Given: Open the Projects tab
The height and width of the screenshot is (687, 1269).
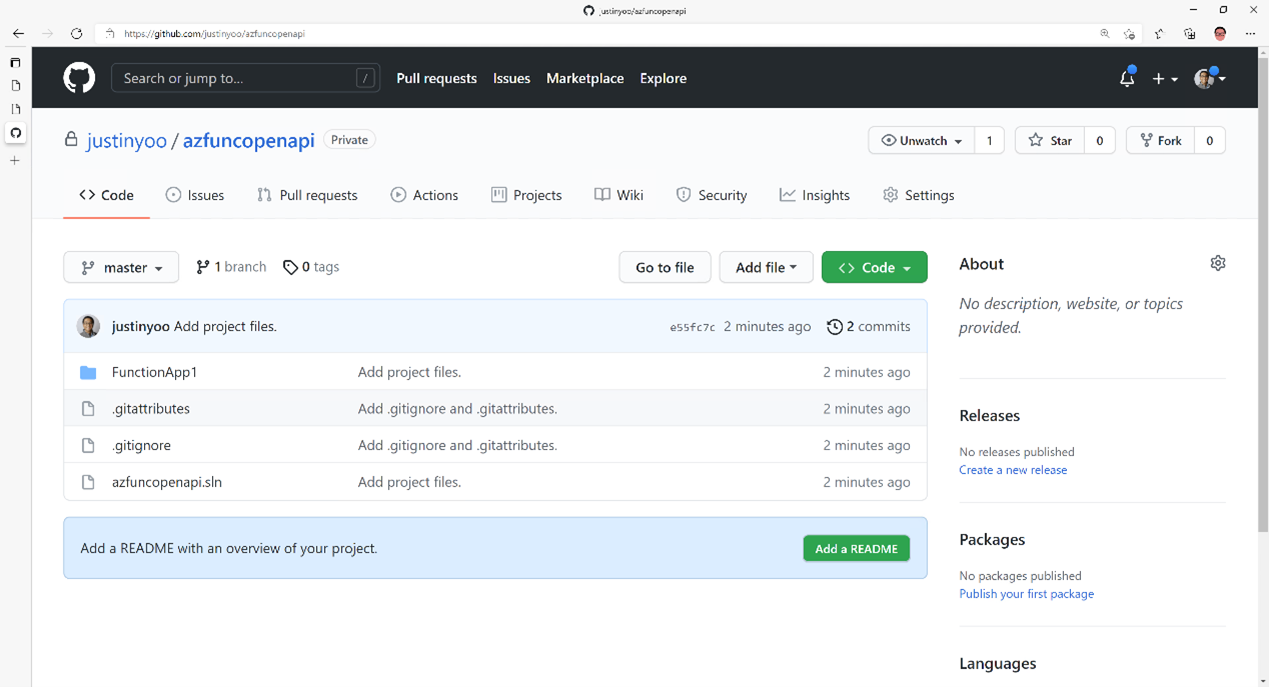Looking at the screenshot, I should pyautogui.click(x=527, y=195).
